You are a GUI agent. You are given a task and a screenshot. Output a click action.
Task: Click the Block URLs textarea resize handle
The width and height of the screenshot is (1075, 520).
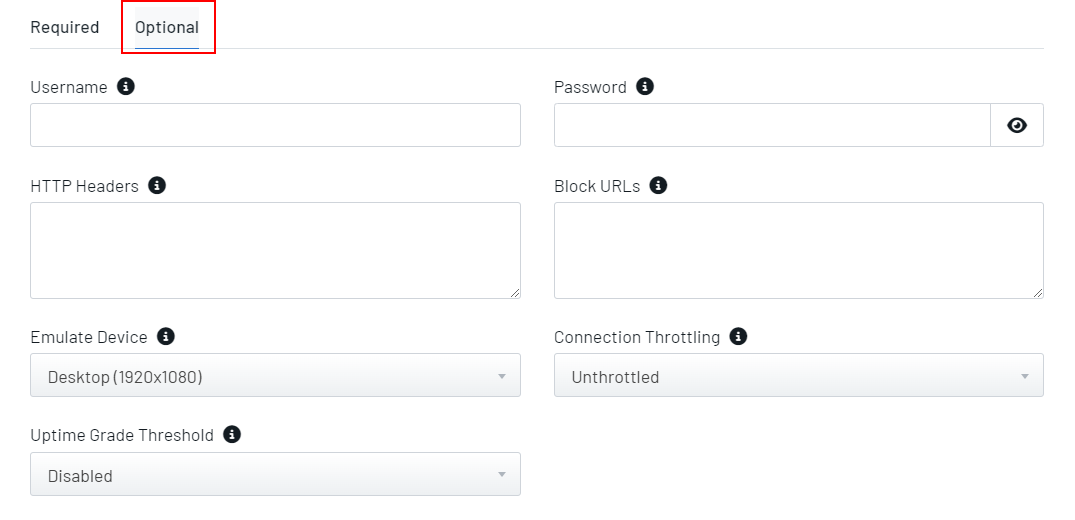pos(1038,293)
